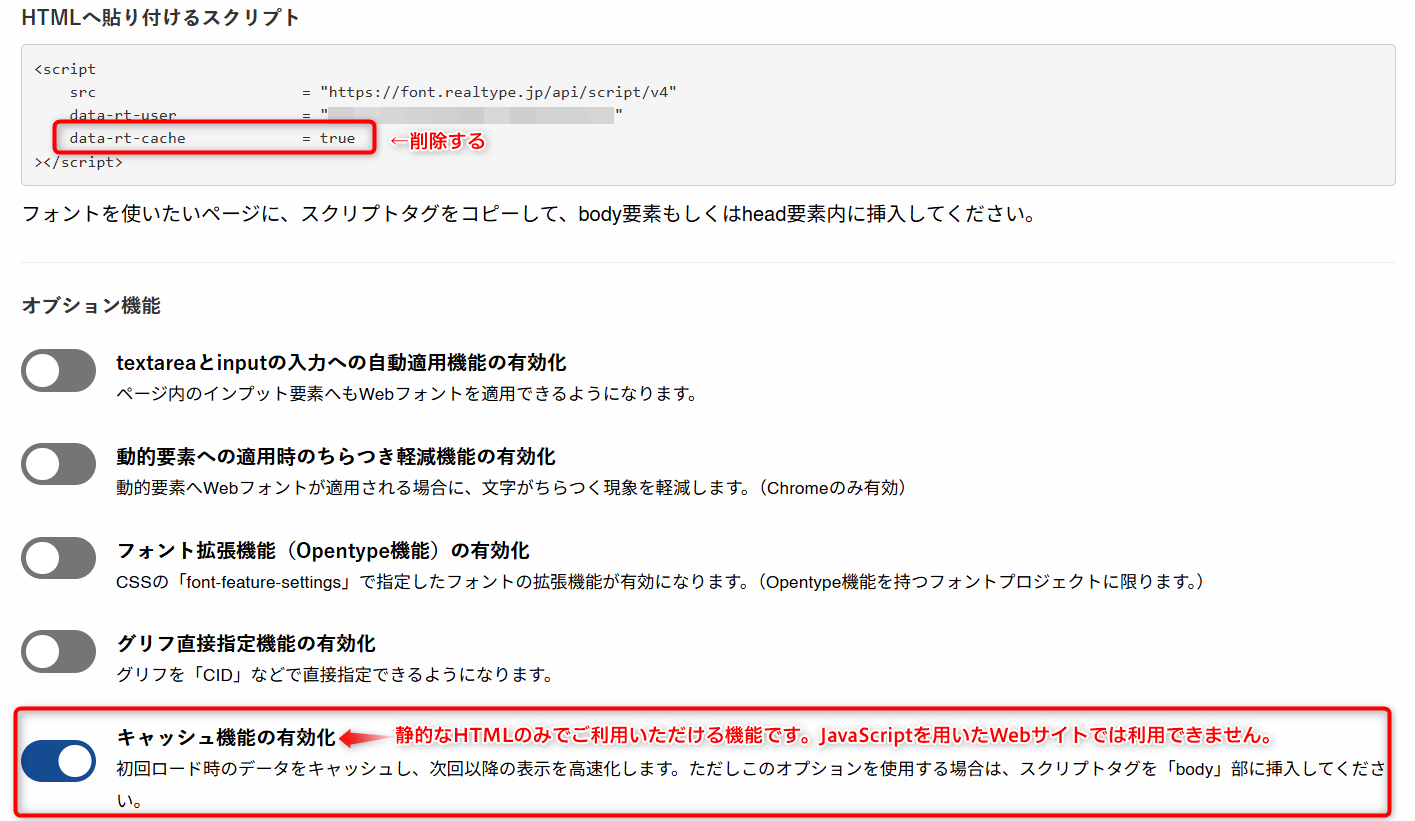1415x821 pixels.
Task: Click the opening <script tag line
Action: (x=65, y=69)
